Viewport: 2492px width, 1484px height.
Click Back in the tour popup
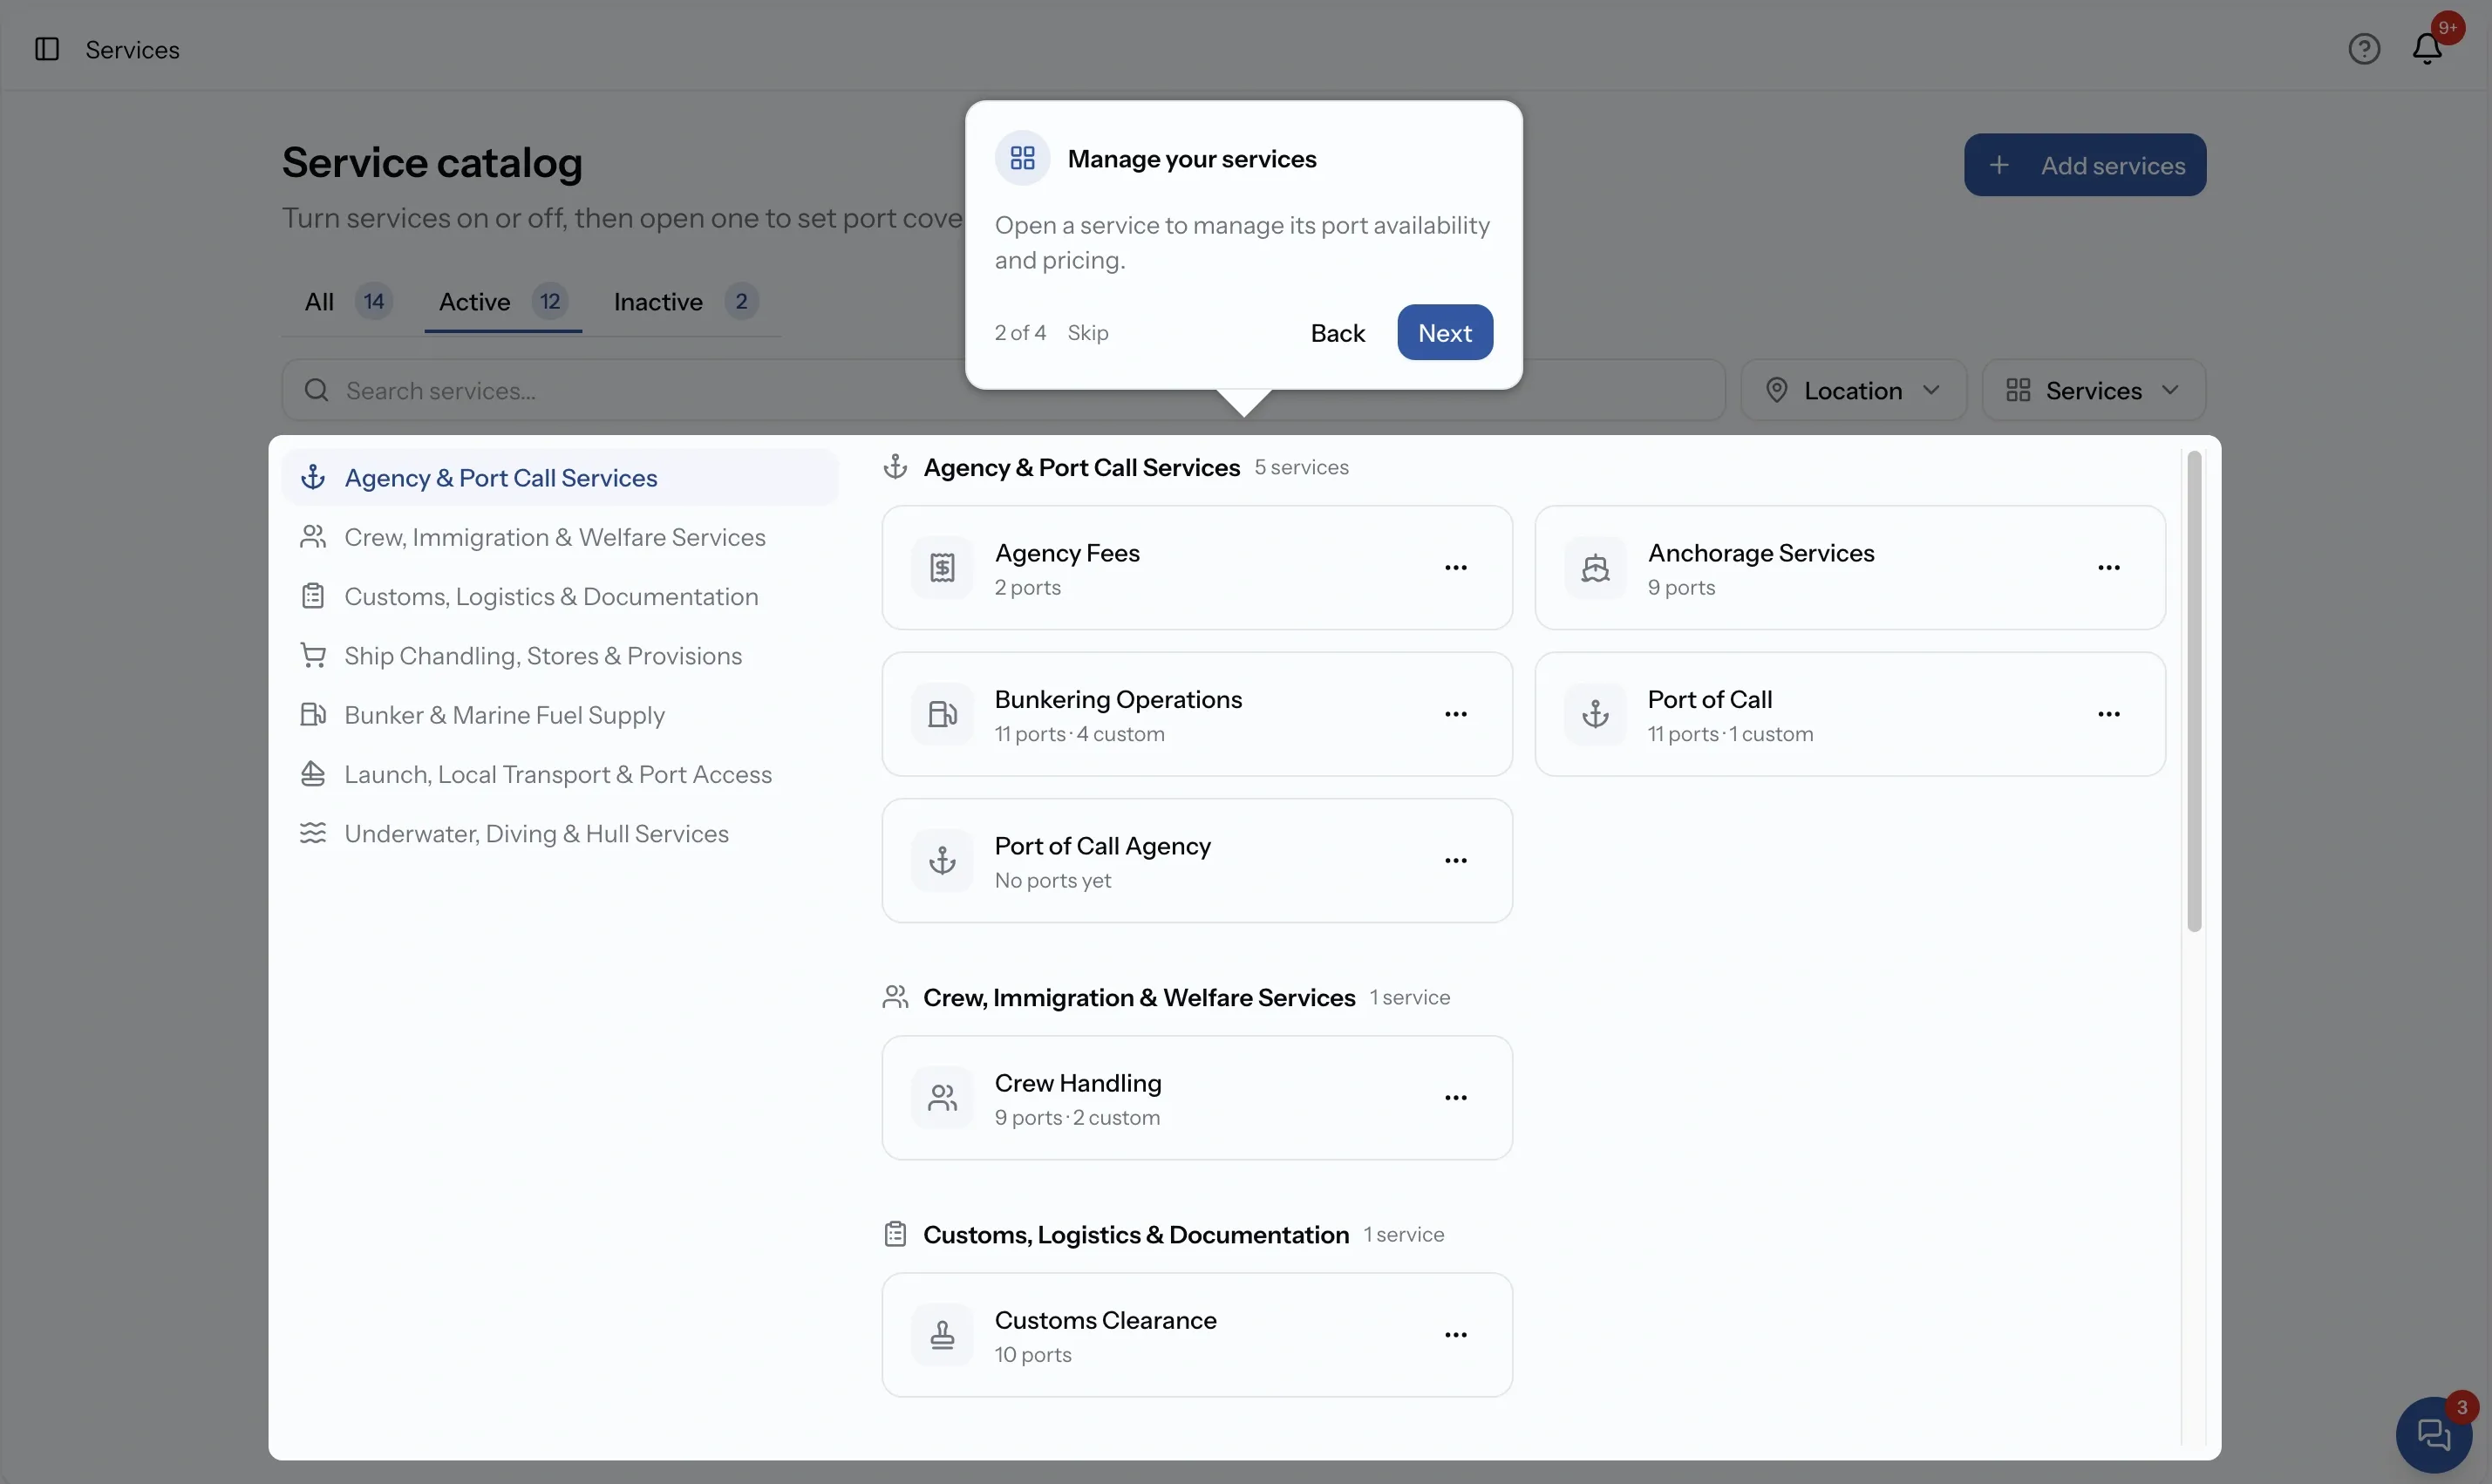(x=1337, y=332)
